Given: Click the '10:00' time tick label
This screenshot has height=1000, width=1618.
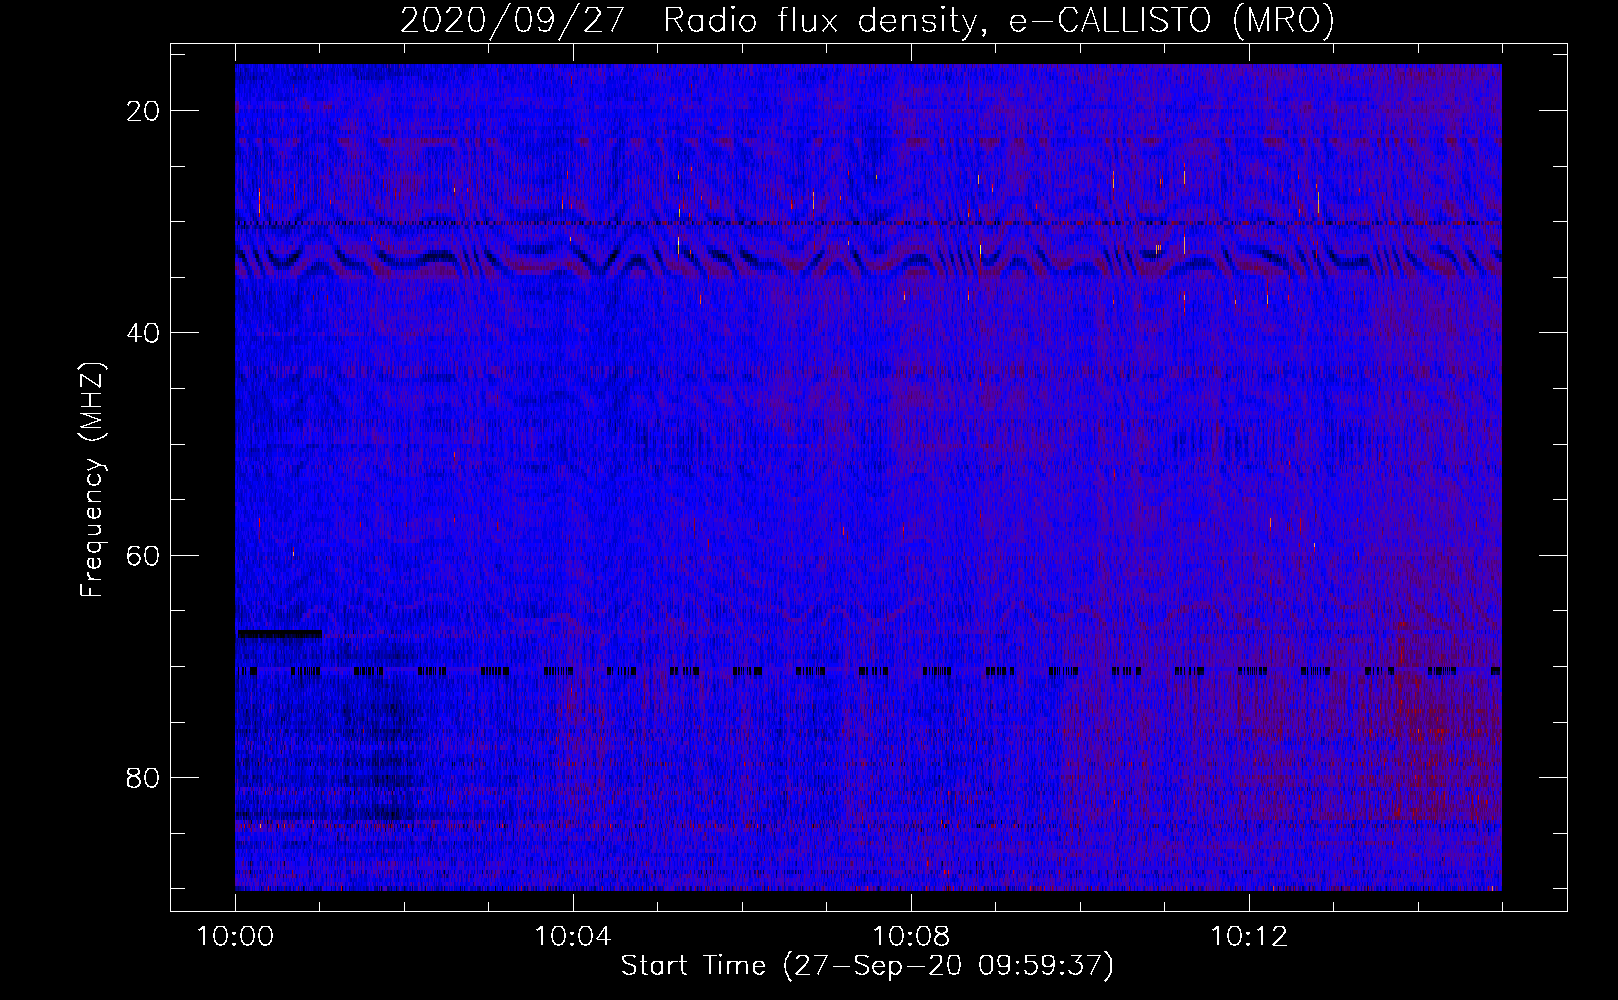Looking at the screenshot, I should pyautogui.click(x=235, y=937).
